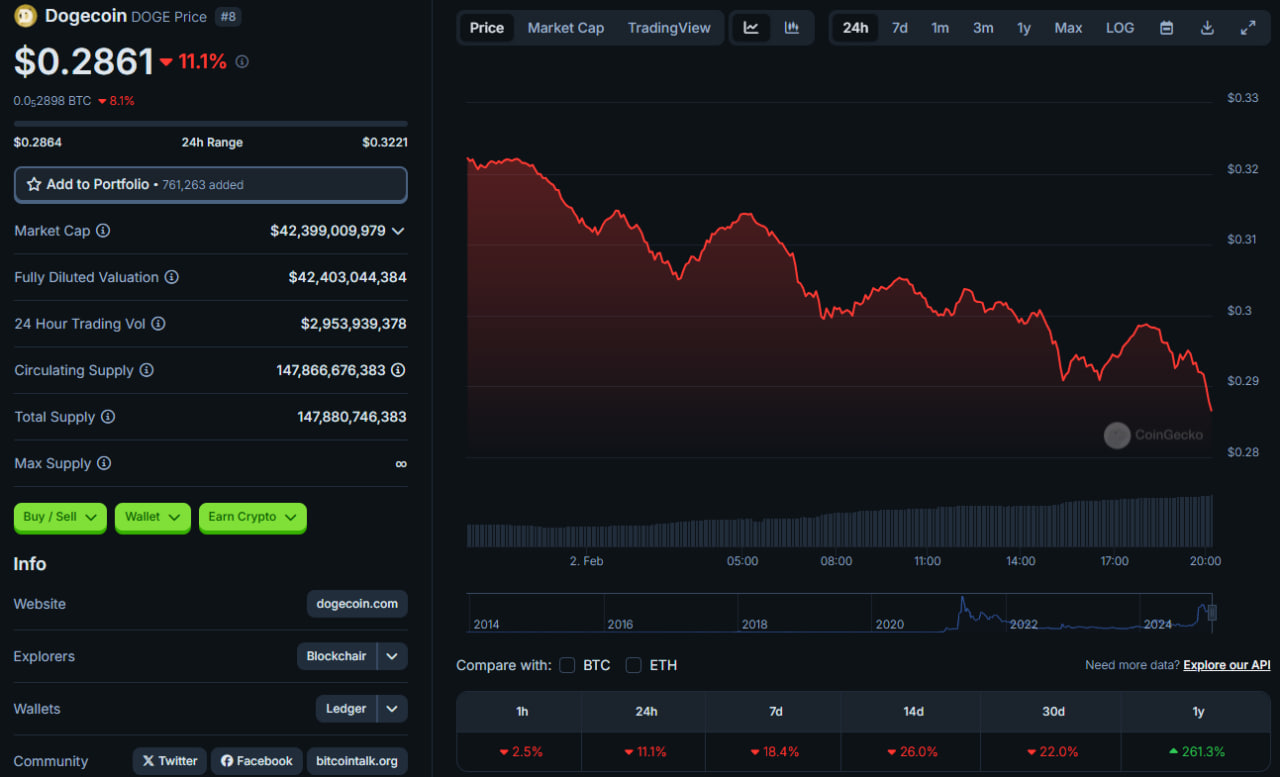
Task: Open the calendar date range picker
Action: tap(1166, 28)
